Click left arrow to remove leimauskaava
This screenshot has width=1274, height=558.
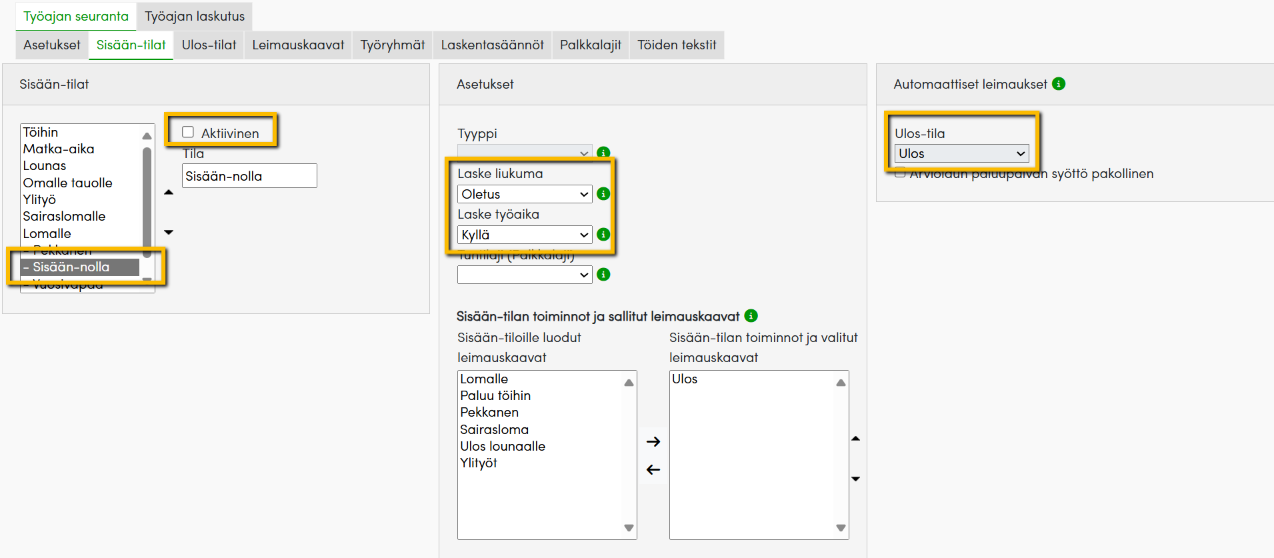653,470
